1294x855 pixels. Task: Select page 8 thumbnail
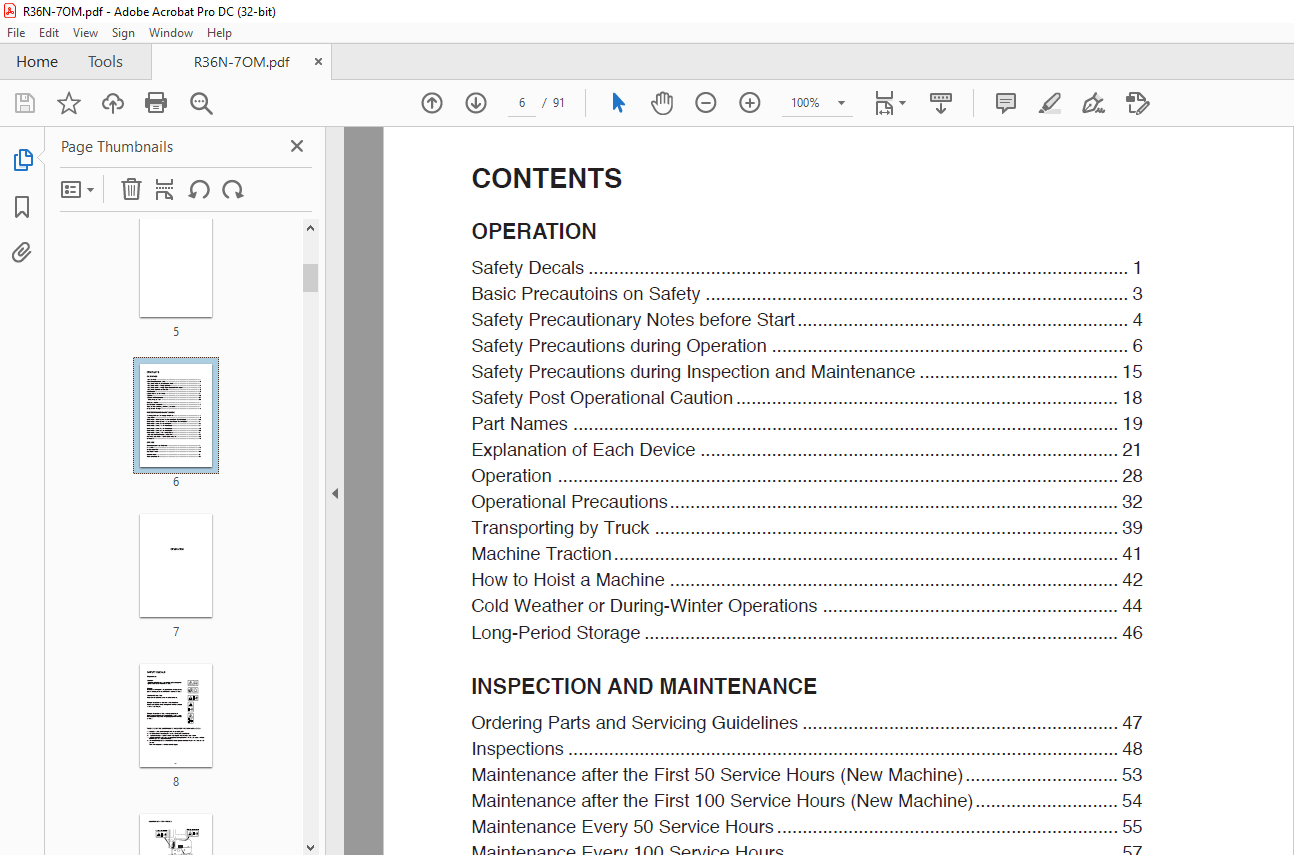pos(176,715)
